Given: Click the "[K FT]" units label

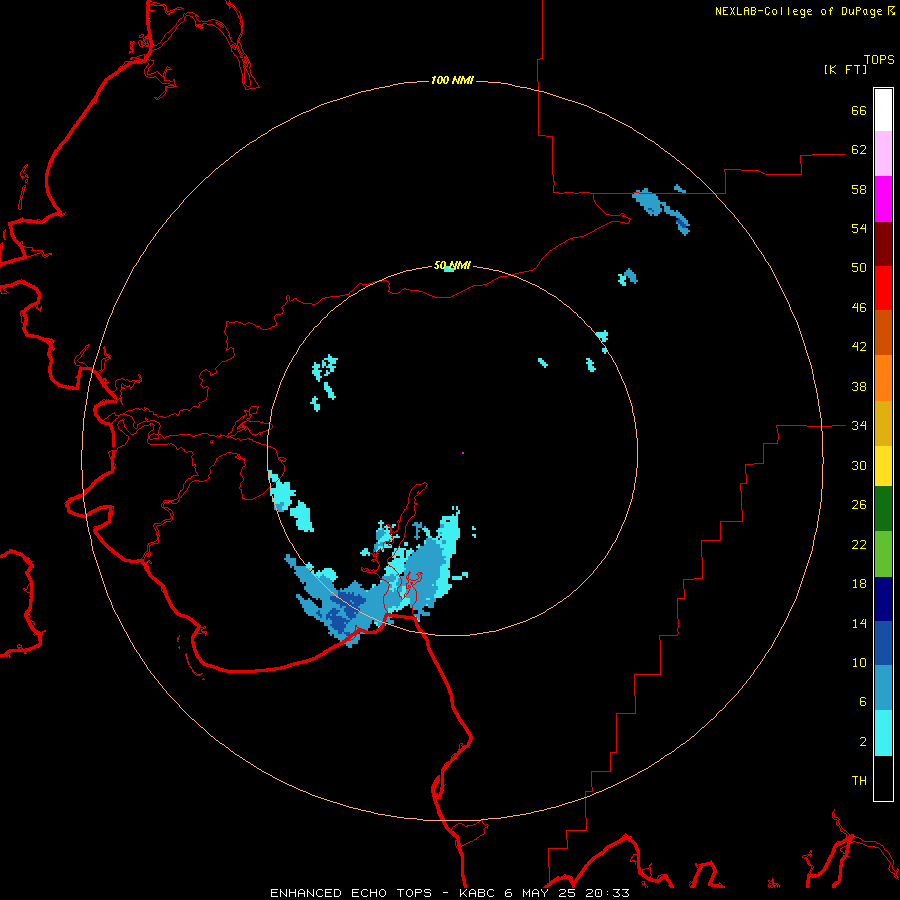Looking at the screenshot, I should (845, 69).
